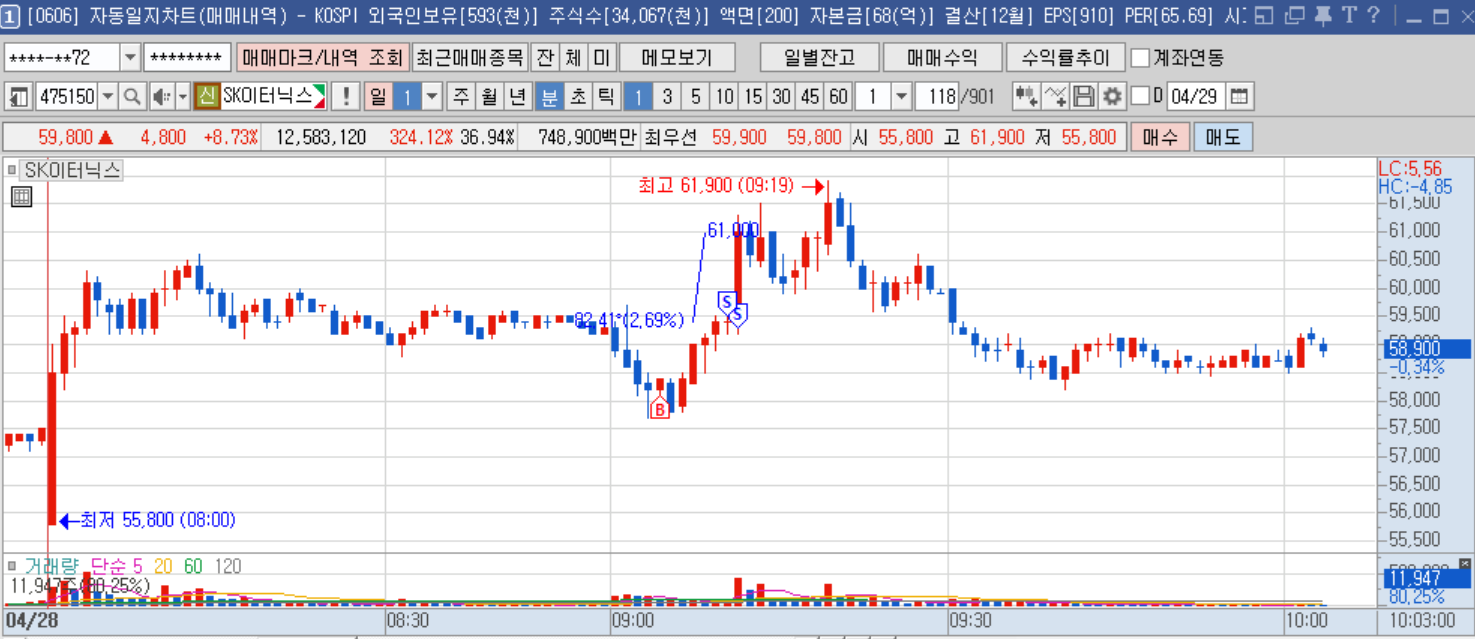Switch to the 주 weekly chart
This screenshot has width=1475, height=639.
click(x=461, y=97)
